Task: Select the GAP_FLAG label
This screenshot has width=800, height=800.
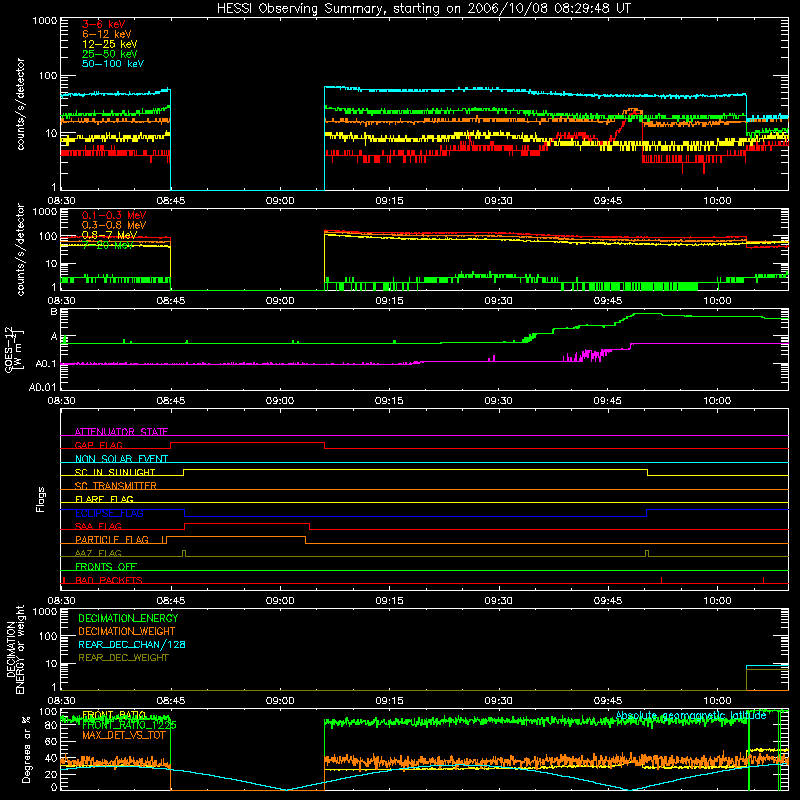Action: pos(98,445)
